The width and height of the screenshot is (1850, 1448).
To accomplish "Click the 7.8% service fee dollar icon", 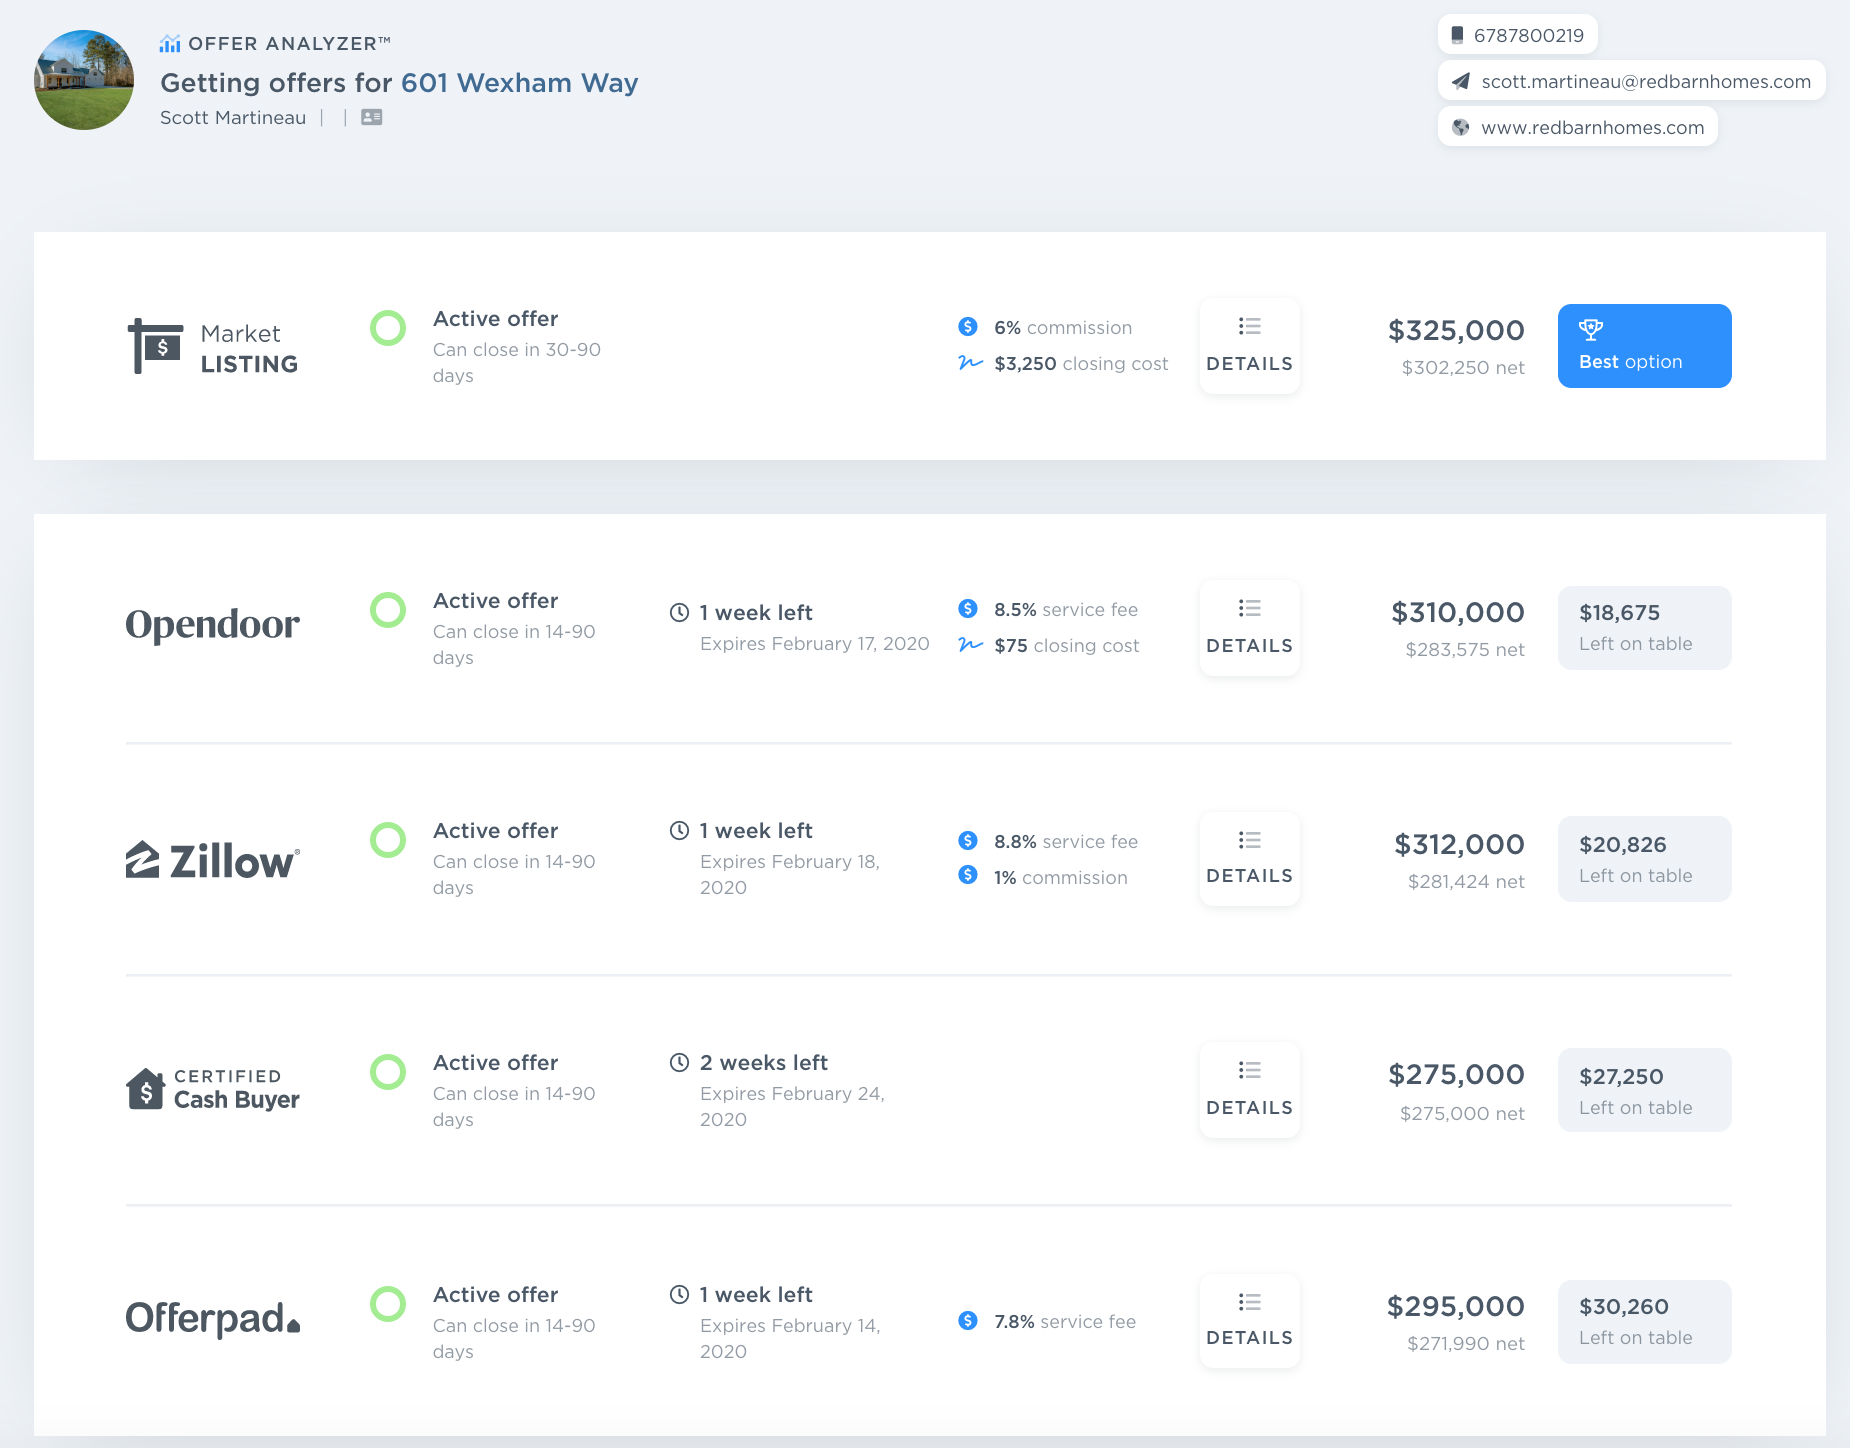I will pyautogui.click(x=968, y=1320).
